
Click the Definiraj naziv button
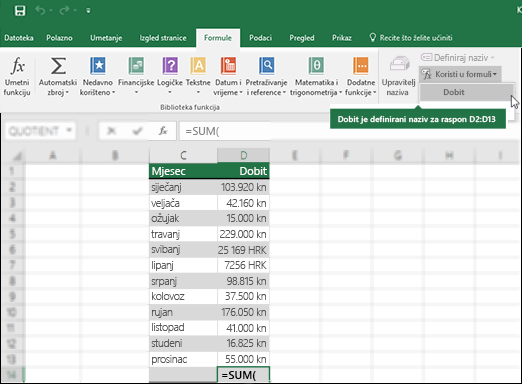(x=457, y=58)
